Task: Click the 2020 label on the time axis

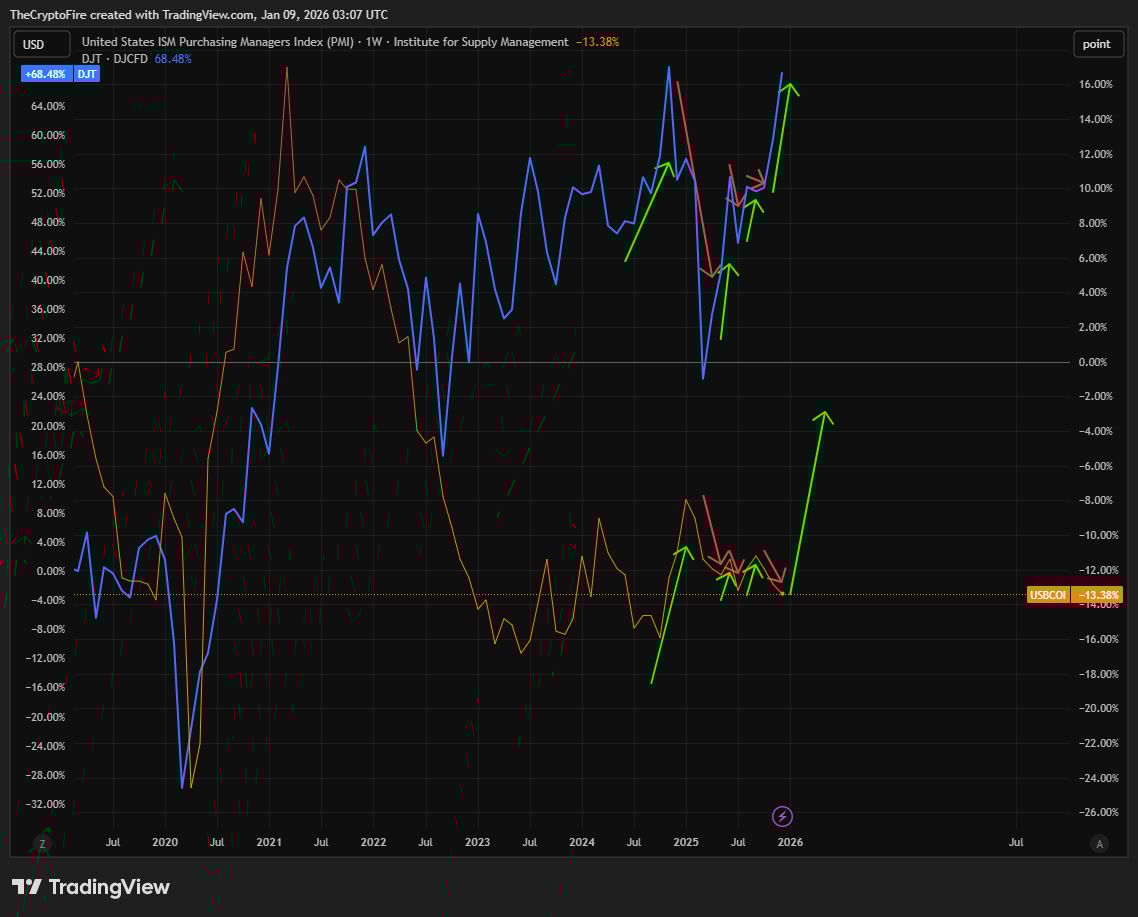Action: (x=165, y=842)
